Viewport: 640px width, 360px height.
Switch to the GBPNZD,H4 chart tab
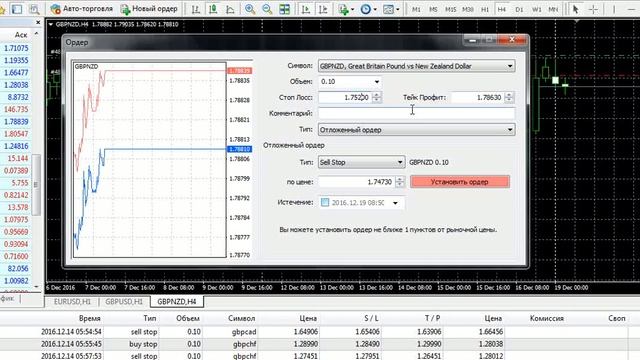177,302
